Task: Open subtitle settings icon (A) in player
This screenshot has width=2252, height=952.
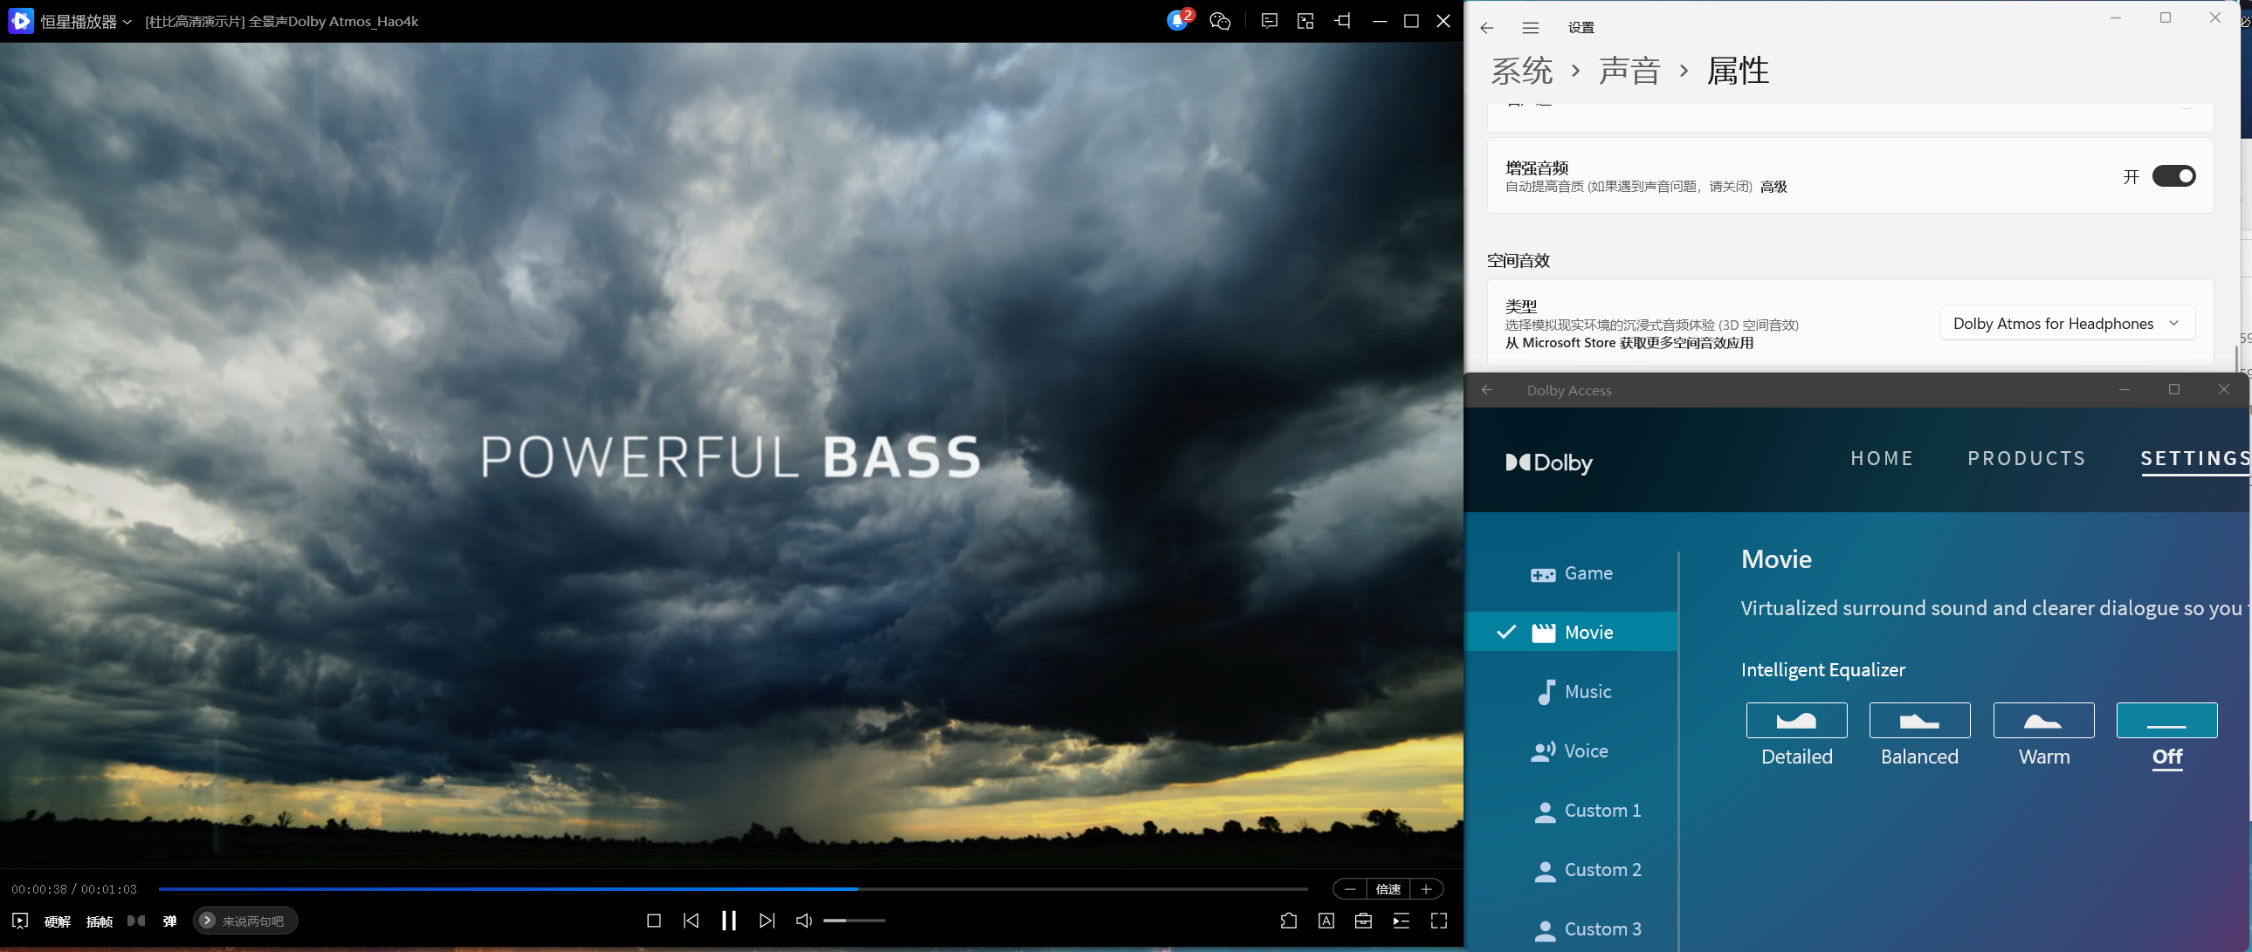Action: (x=1326, y=921)
